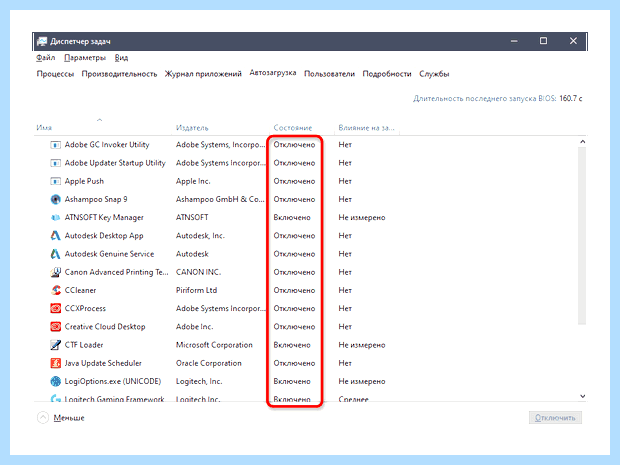Click the Logitech, Inc. publisher cell
The height and width of the screenshot is (465, 620).
point(199,381)
